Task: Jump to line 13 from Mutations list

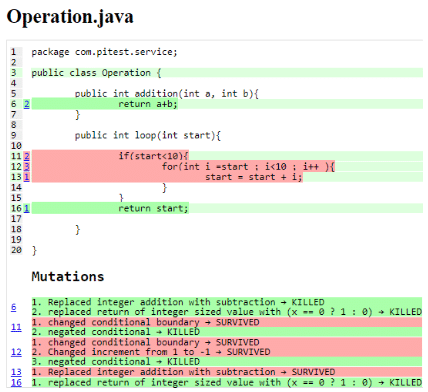Action: point(16,372)
